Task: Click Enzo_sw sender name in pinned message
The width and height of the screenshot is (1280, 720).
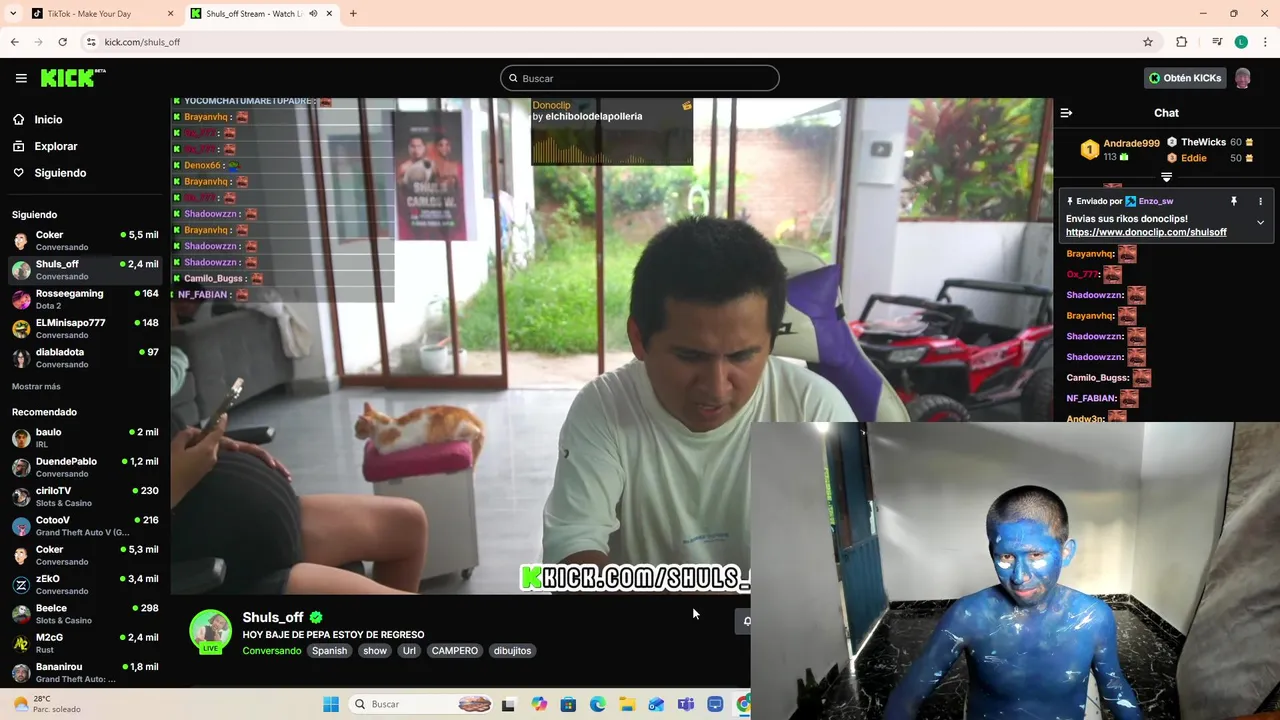Action: pyautogui.click(x=1155, y=201)
